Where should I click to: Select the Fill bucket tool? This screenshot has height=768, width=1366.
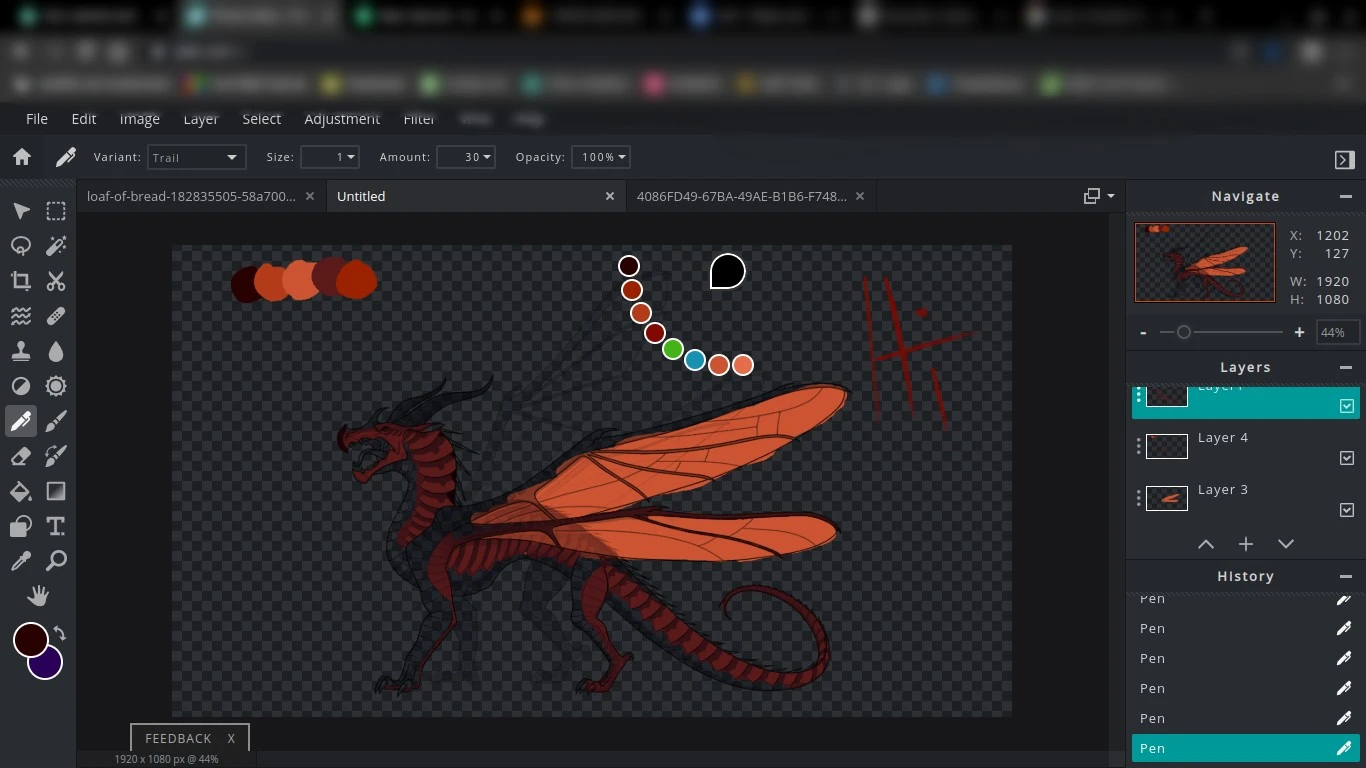[21, 491]
